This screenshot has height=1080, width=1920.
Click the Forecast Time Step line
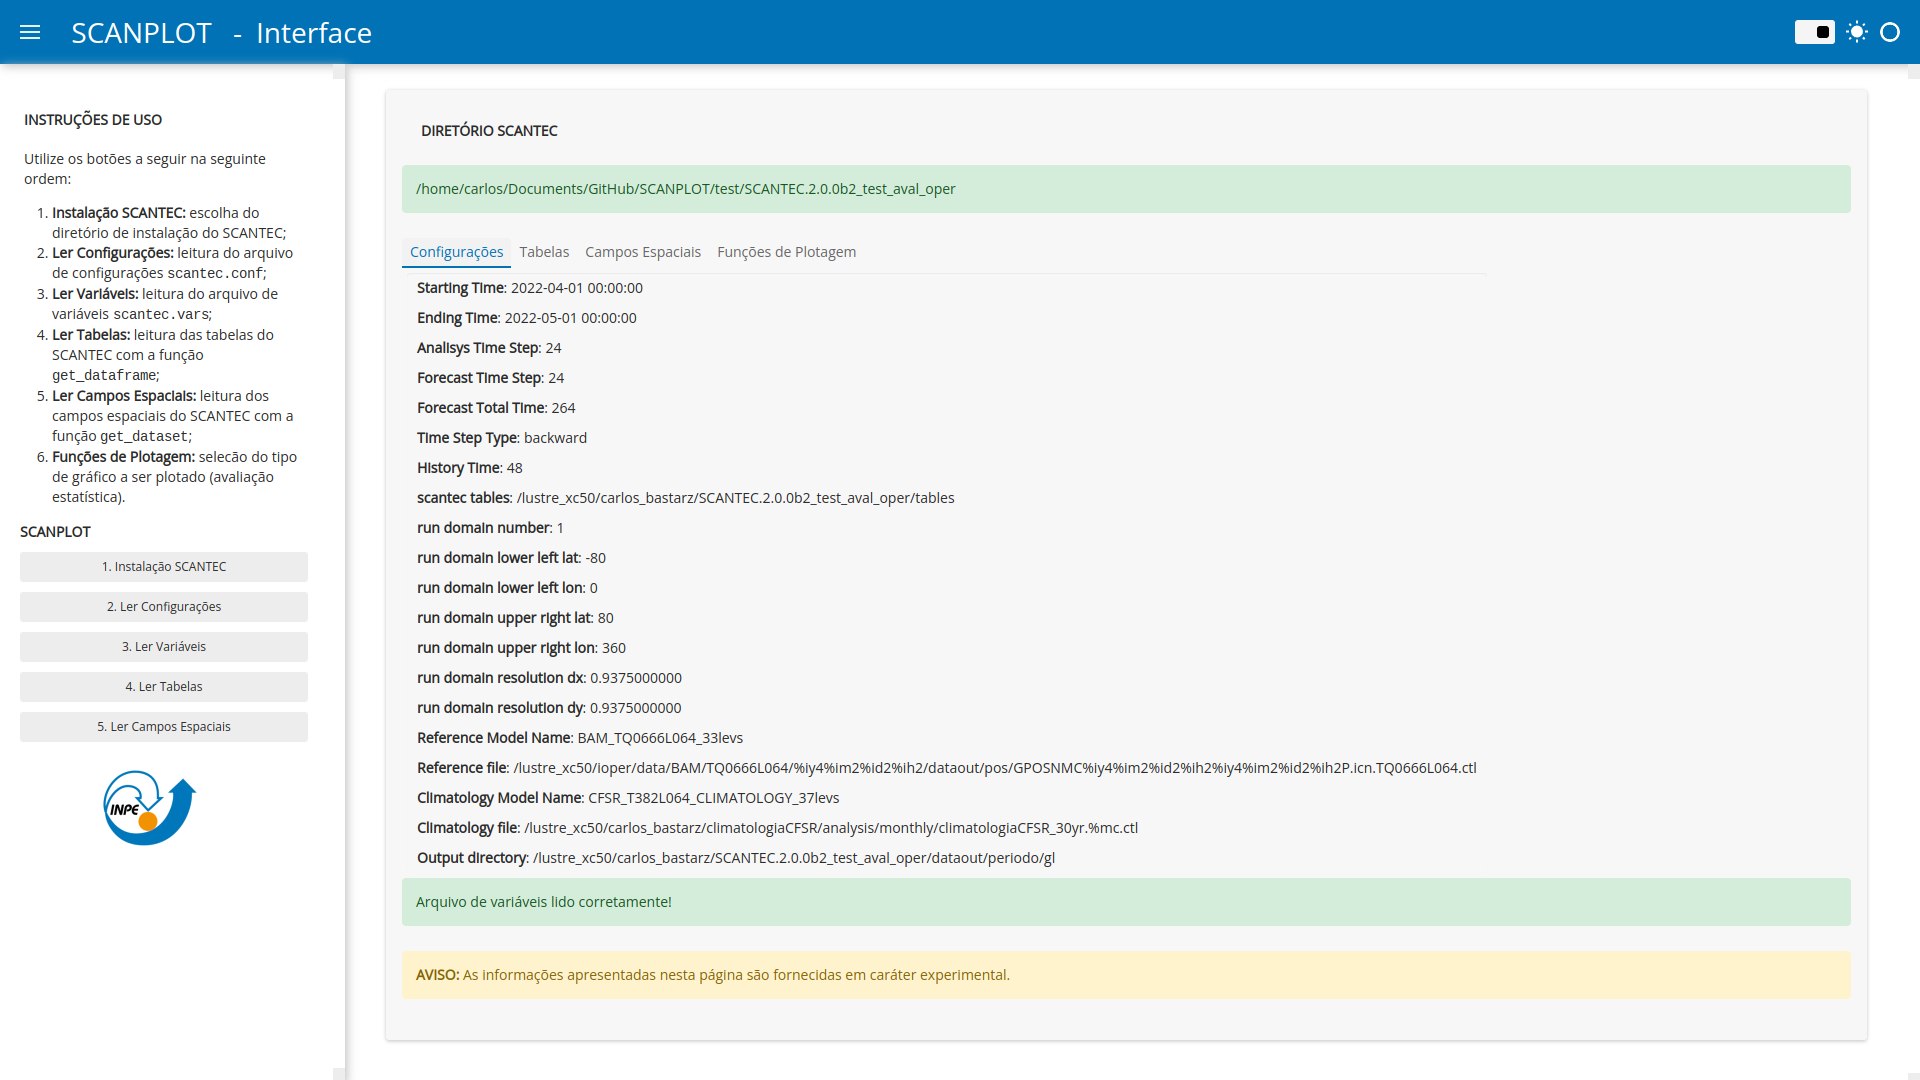pos(491,378)
